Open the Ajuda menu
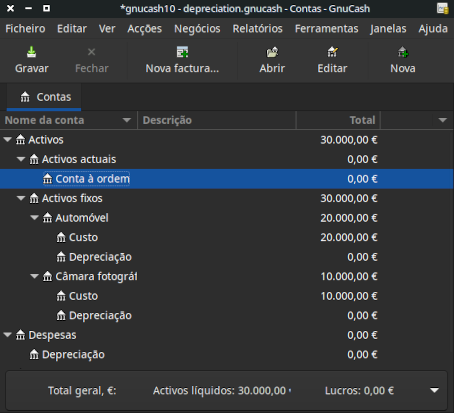Screen dimensions: 454x413 point(433,29)
